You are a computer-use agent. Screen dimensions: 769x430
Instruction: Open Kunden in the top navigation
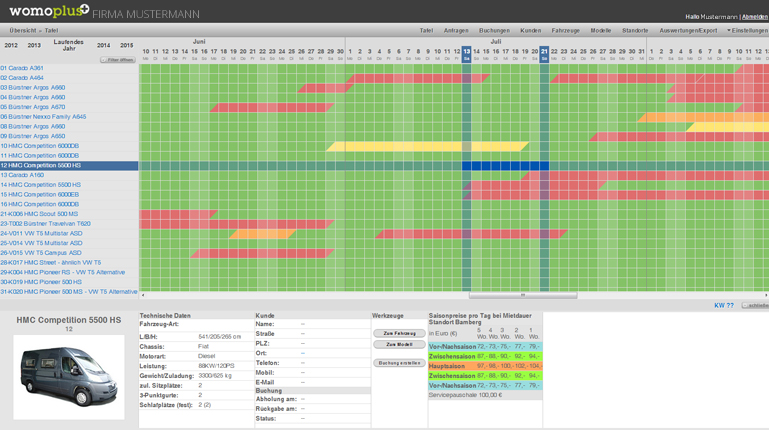531,30
